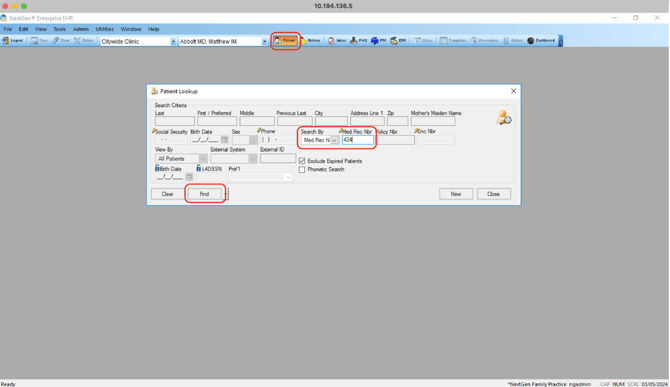Open the Utilities menu
Screen dimensions: 670x387
coord(105,29)
